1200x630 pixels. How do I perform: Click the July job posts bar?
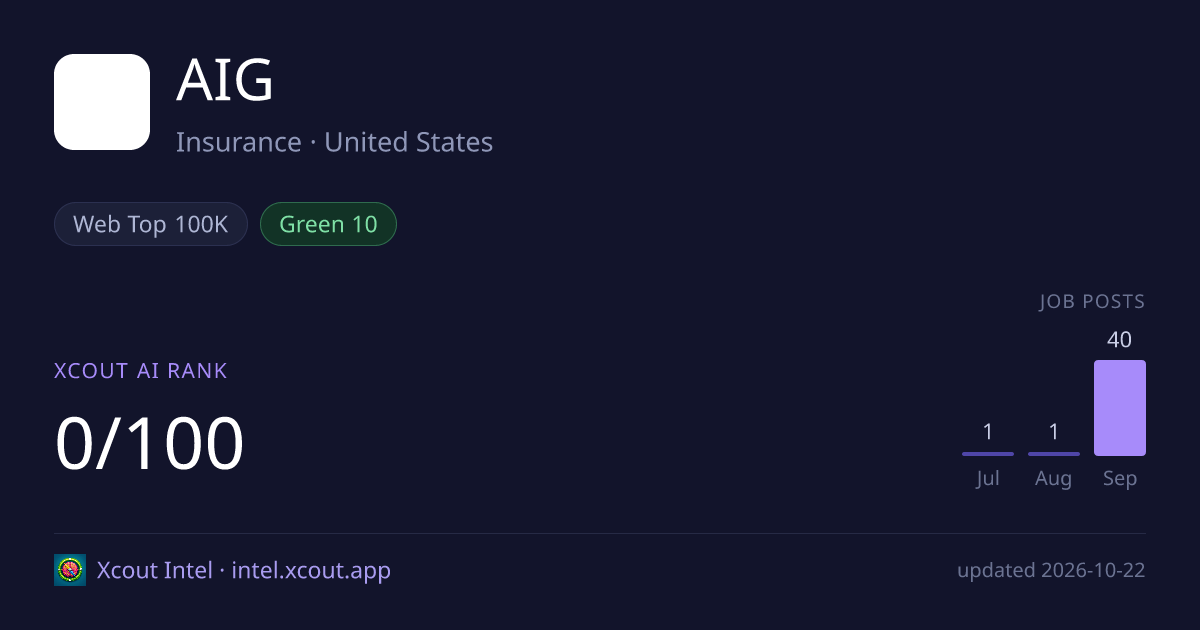coord(988,454)
